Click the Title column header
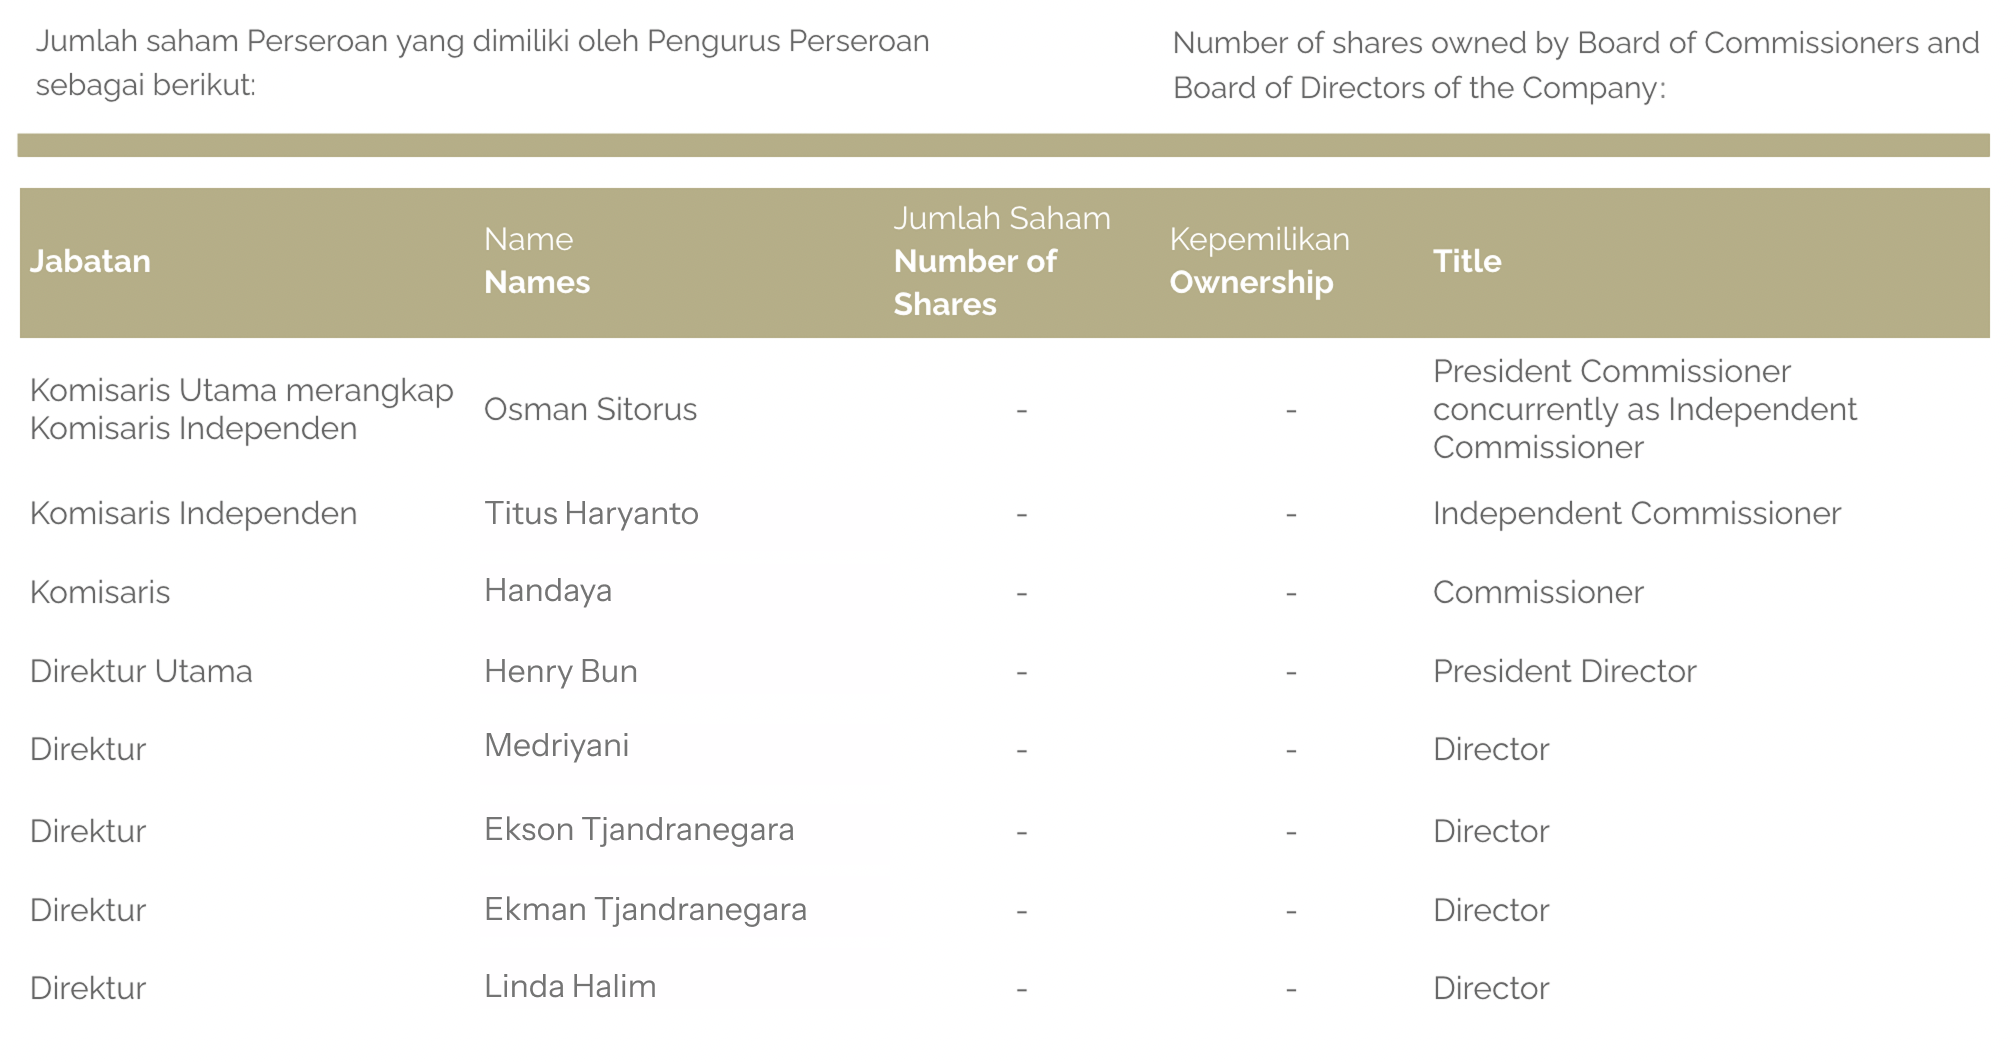This screenshot has height=1062, width=2016. coord(1467,261)
